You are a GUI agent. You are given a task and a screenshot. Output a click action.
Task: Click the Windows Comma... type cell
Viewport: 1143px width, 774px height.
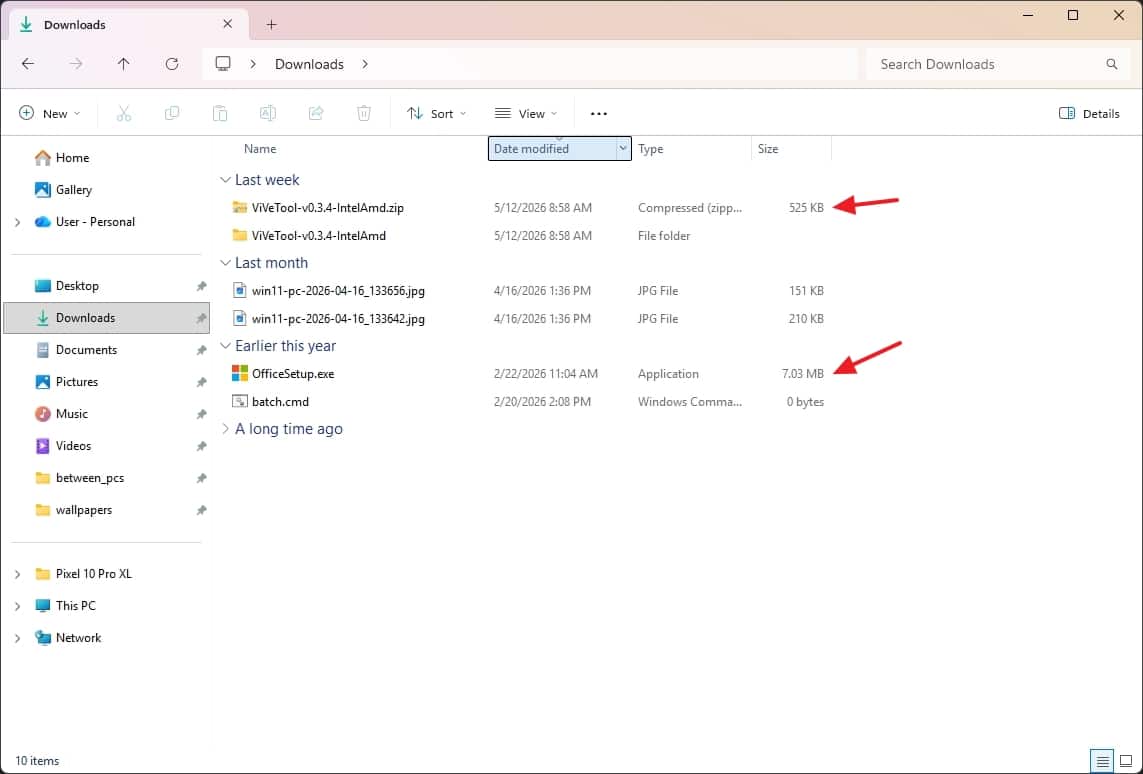pos(690,402)
